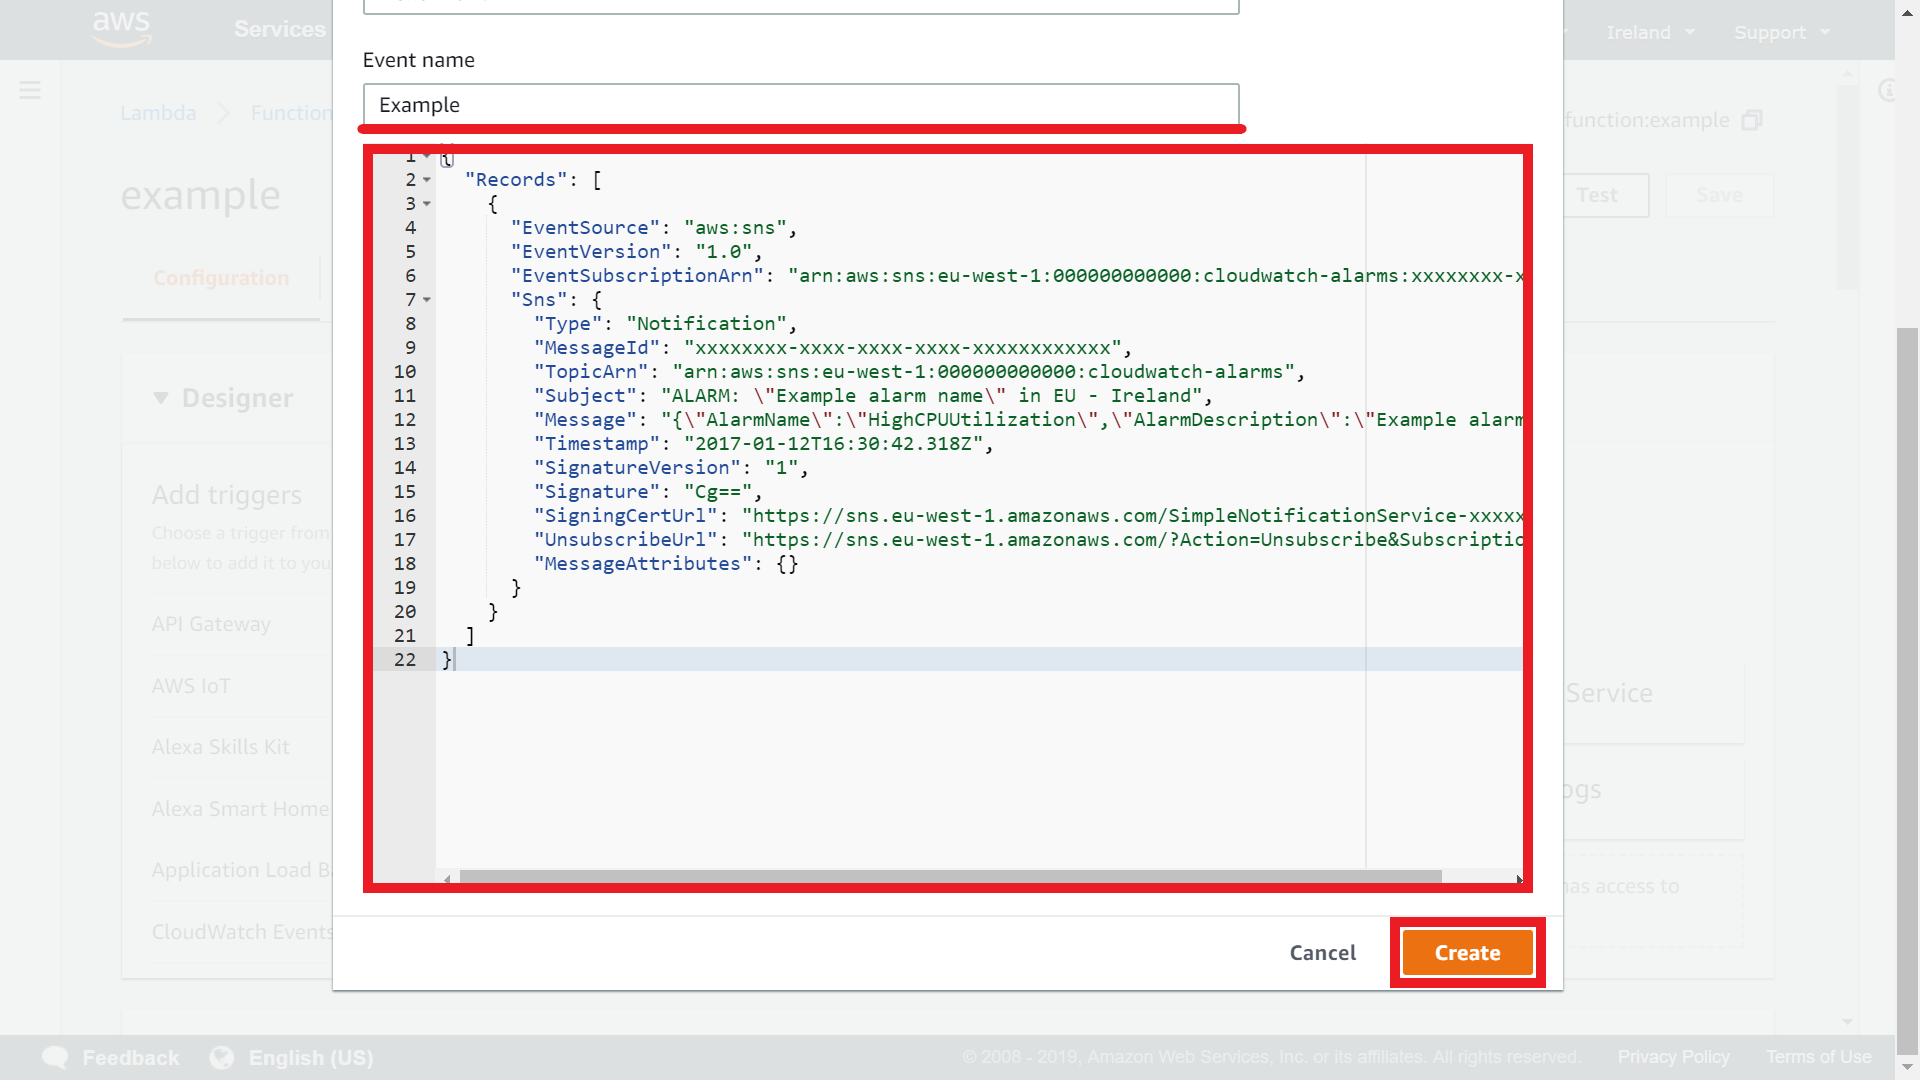
Task: Open the hamburger side navigation menu
Action: click(x=30, y=90)
